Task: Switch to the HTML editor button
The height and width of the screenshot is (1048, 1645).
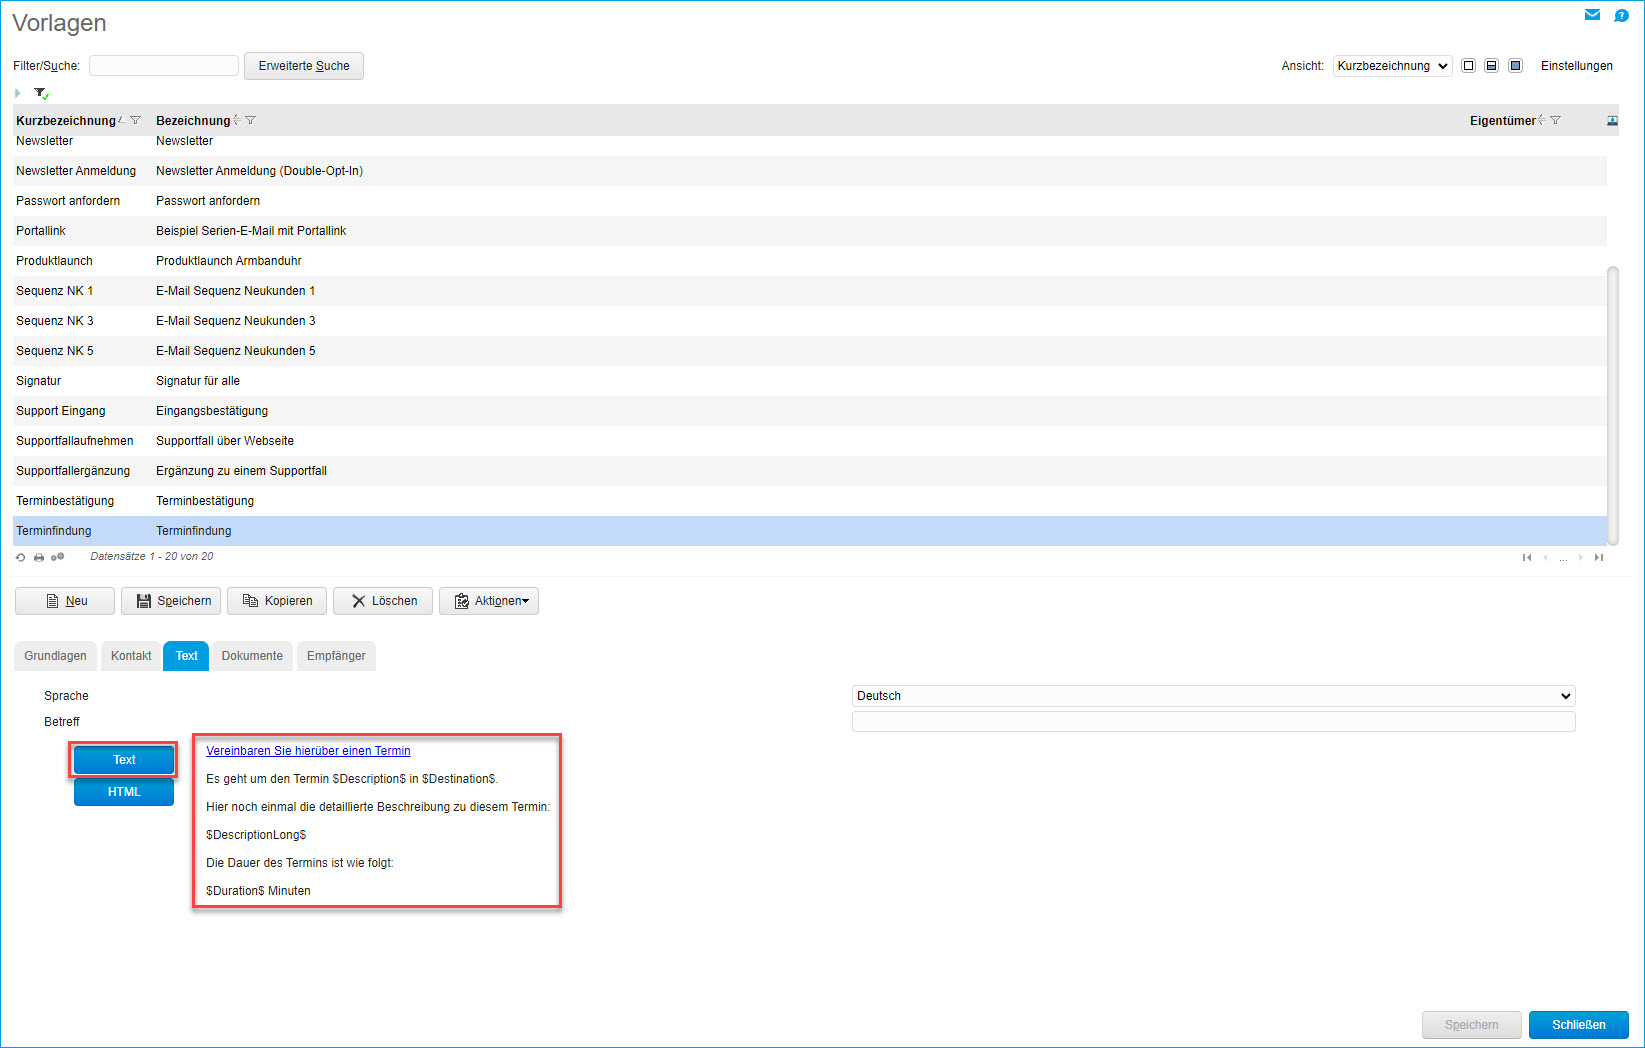Action: [x=124, y=792]
